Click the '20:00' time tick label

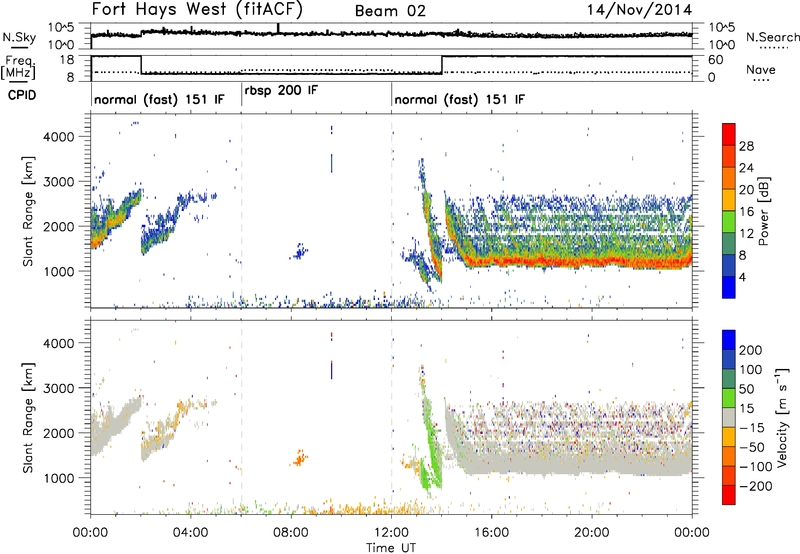point(592,533)
